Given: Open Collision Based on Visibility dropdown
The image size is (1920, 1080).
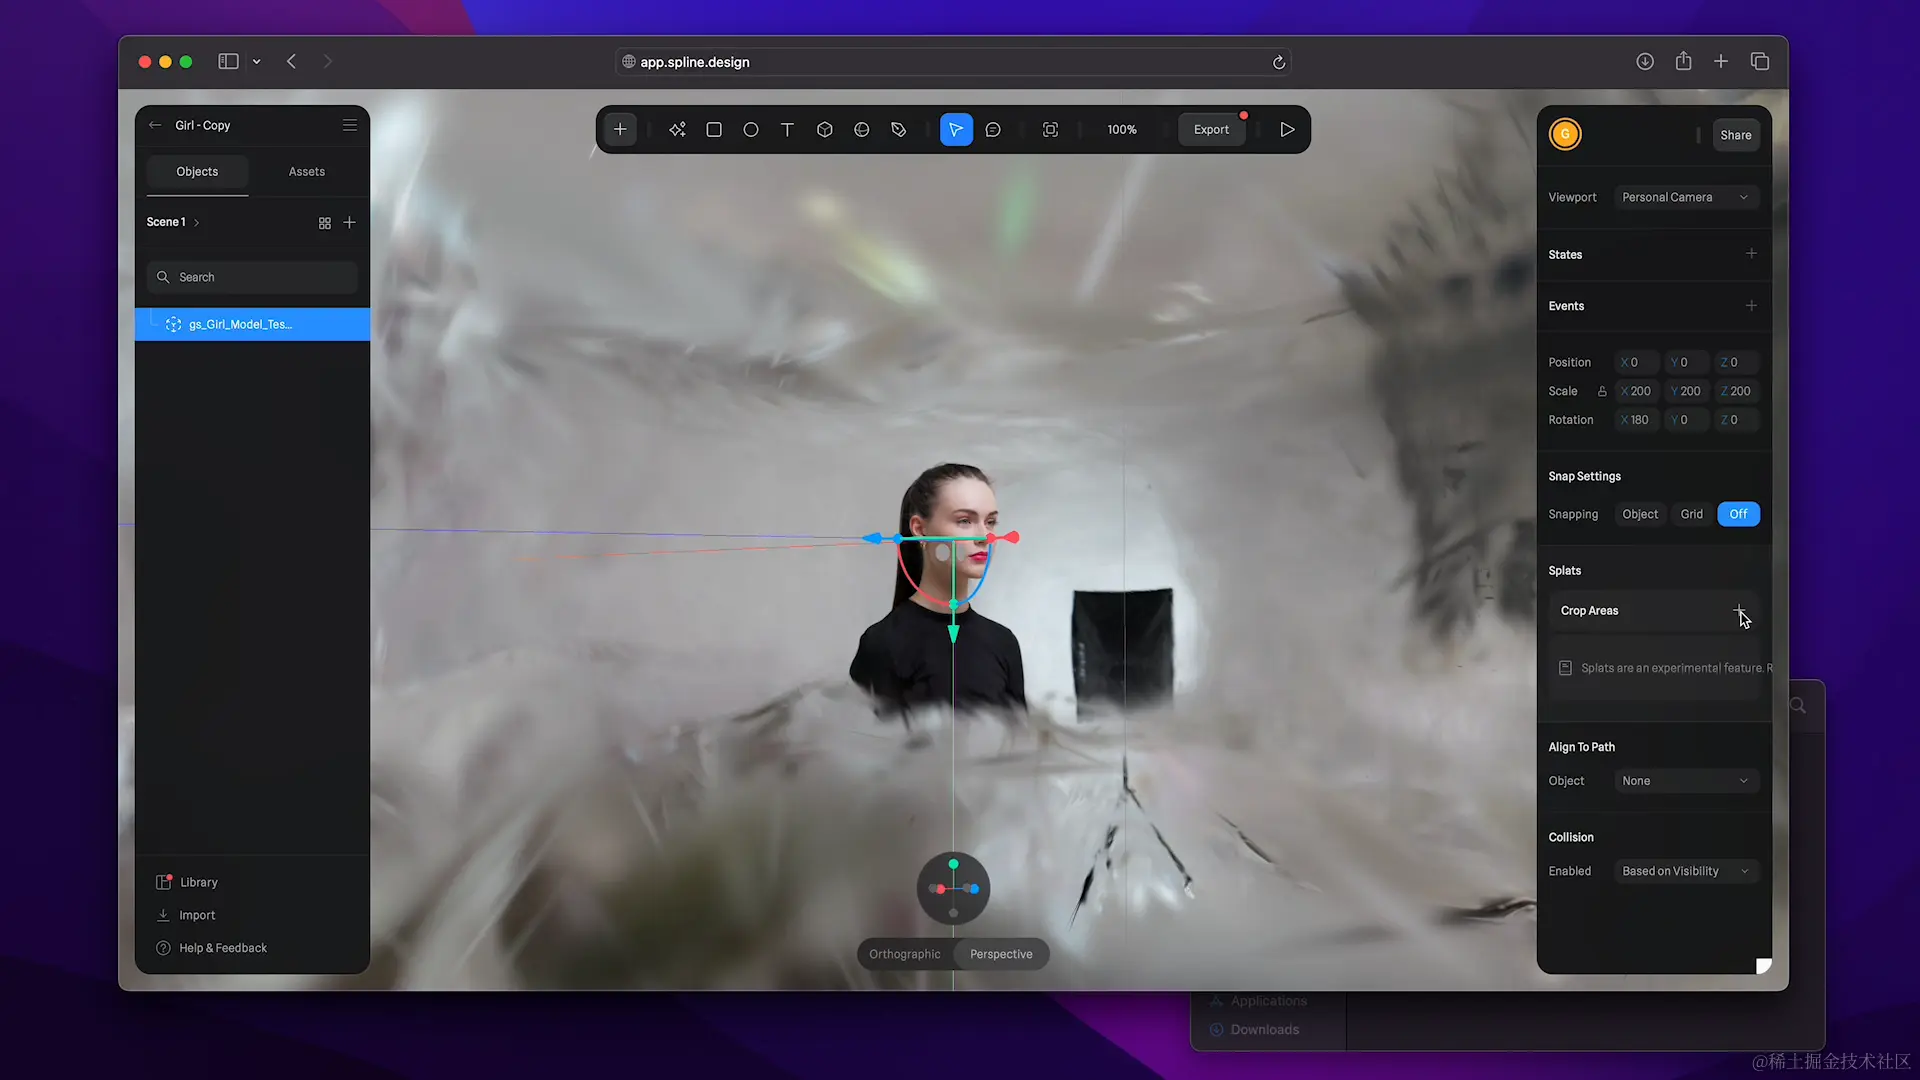Looking at the screenshot, I should pos(1685,871).
